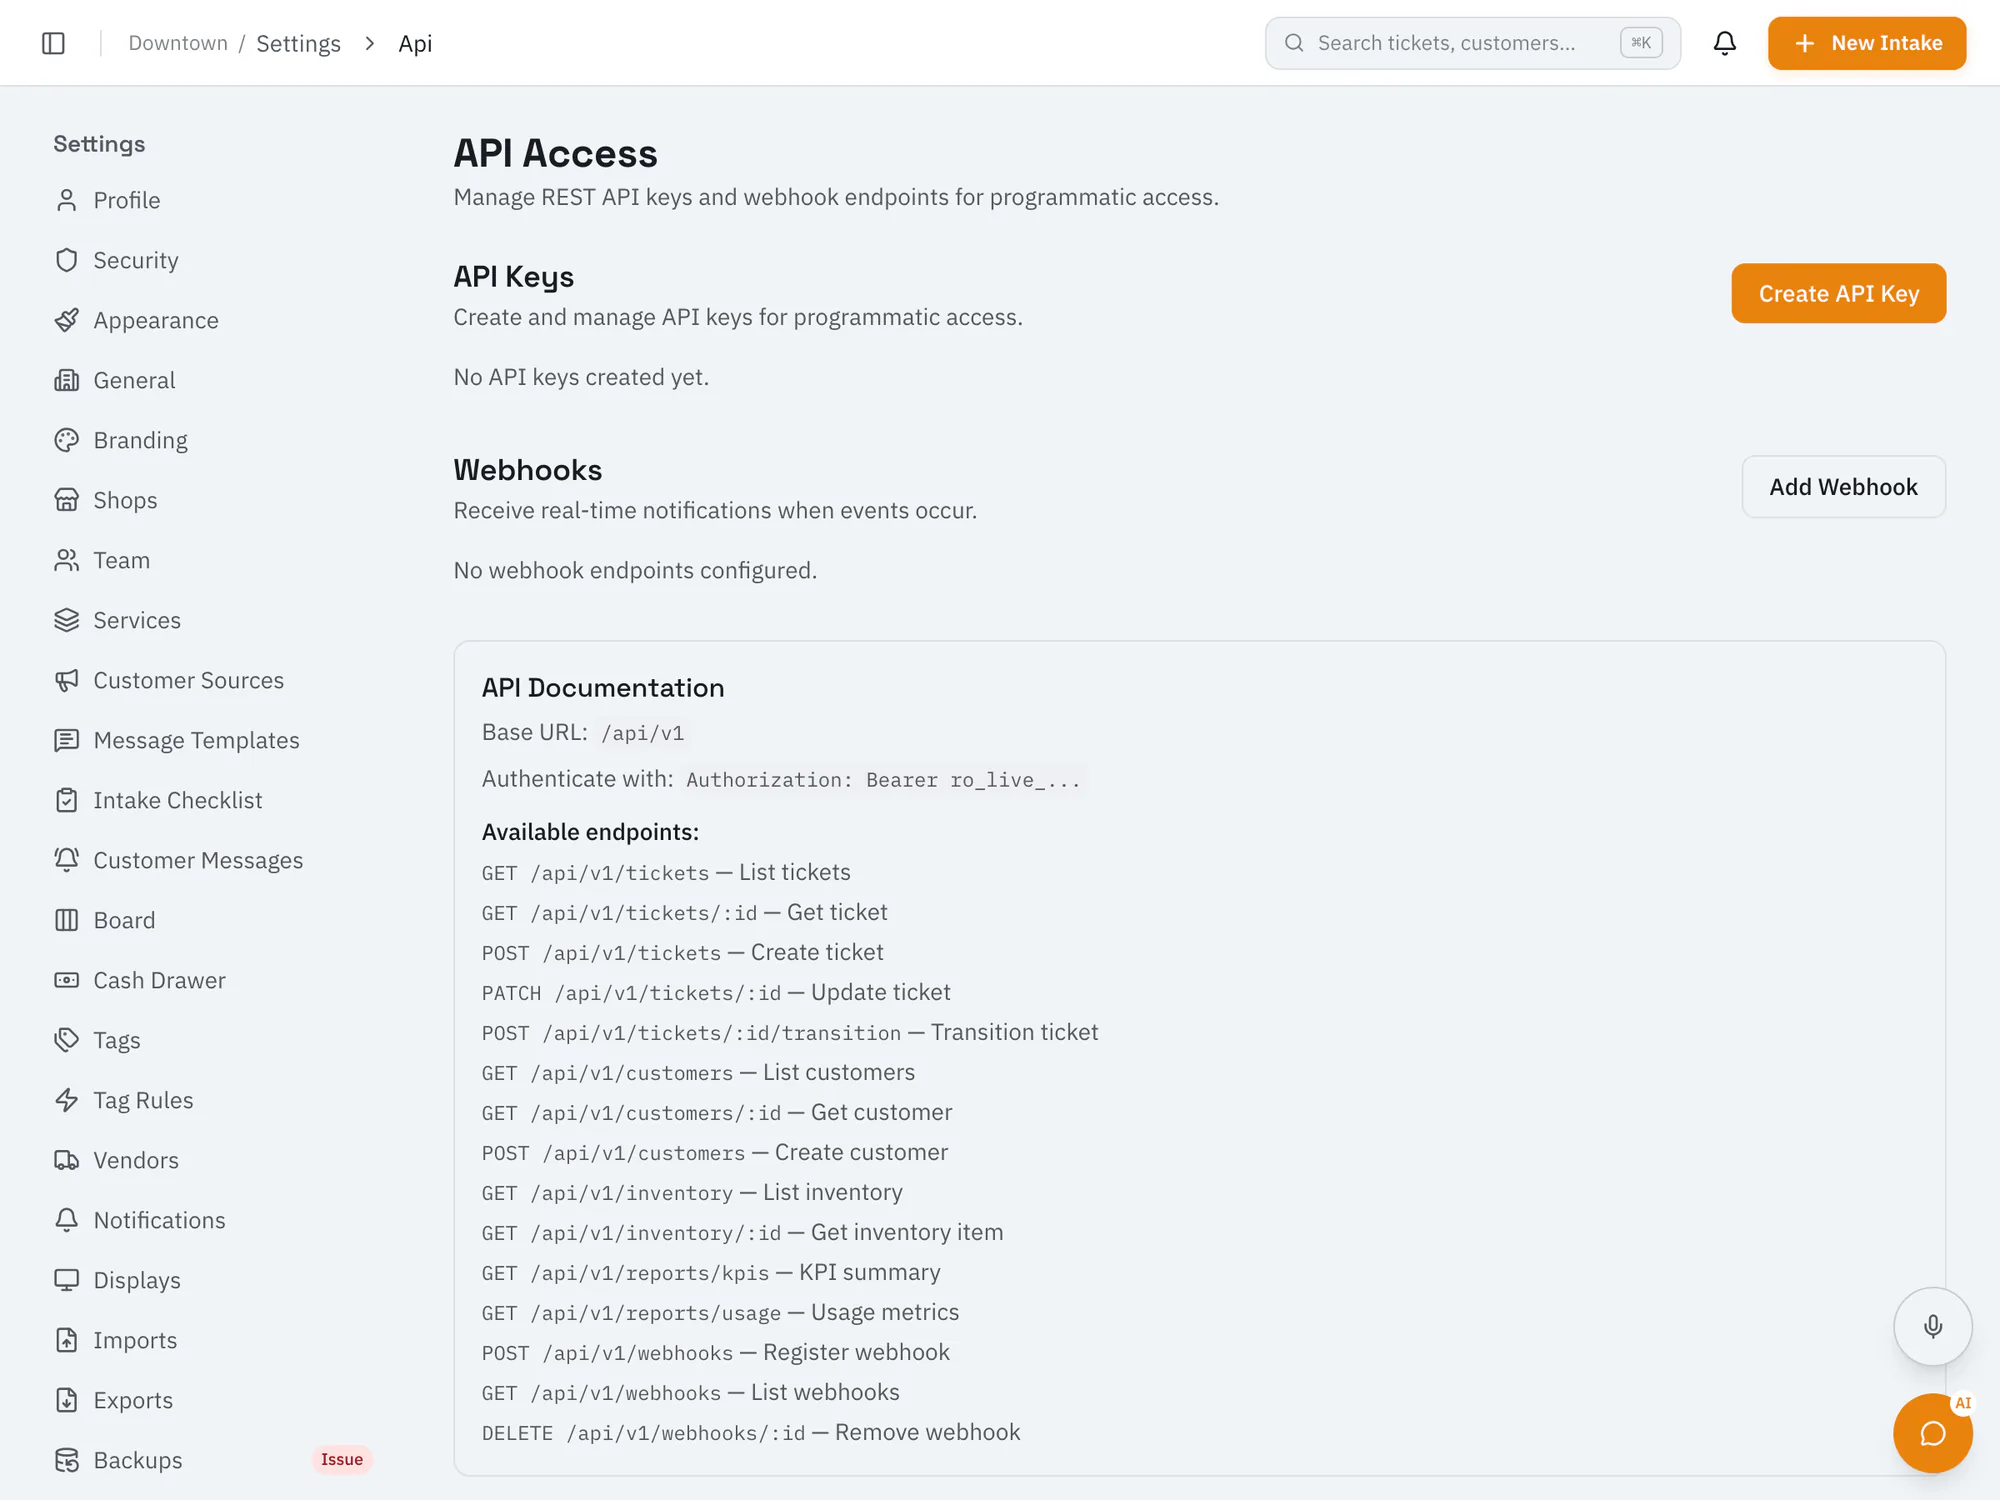Click 'Authorization: Bearer ro_live_...' code text
The height and width of the screenshot is (1500, 2000).
click(x=883, y=780)
